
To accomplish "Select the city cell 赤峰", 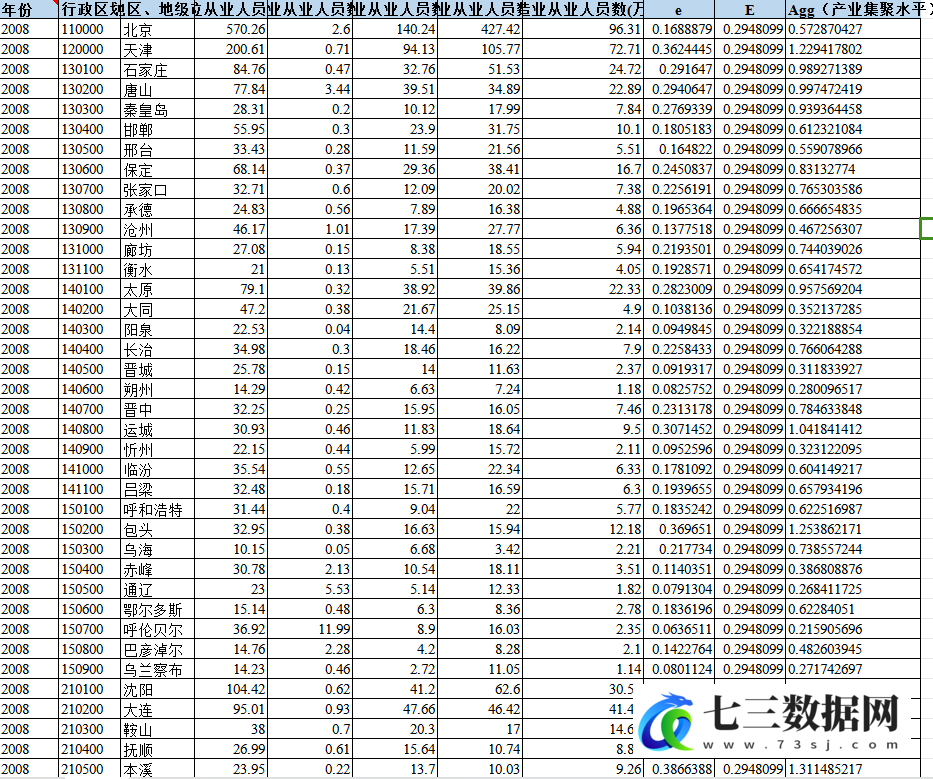I will tap(157, 569).
